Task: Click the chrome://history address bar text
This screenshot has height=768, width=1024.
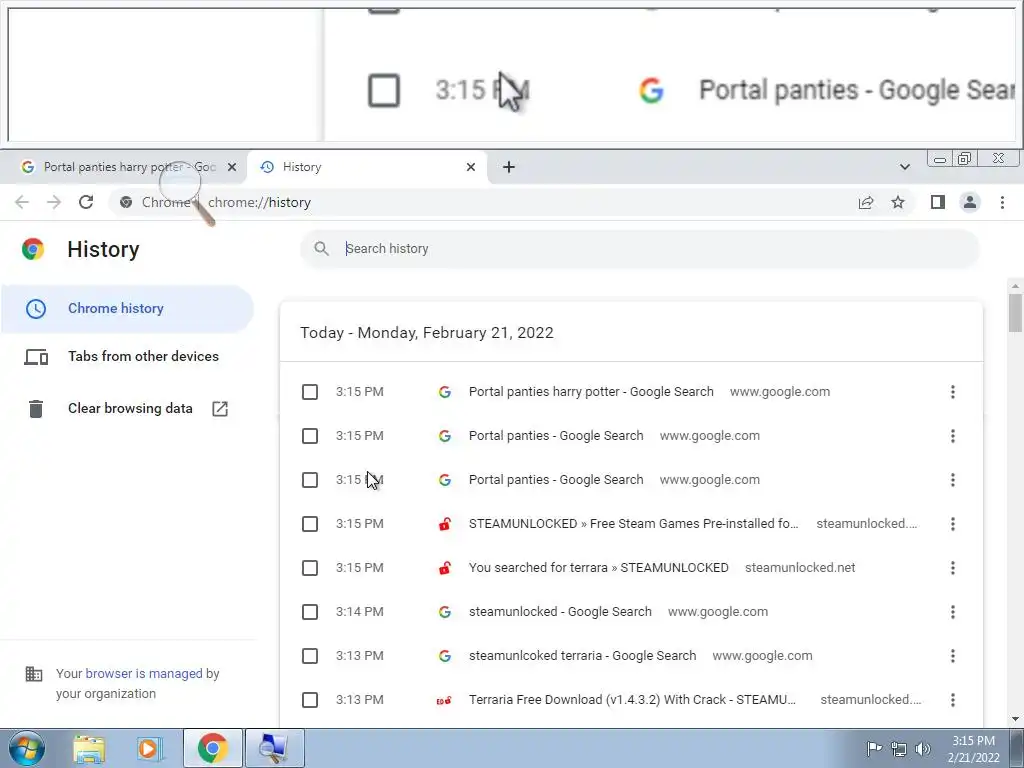Action: (x=259, y=202)
